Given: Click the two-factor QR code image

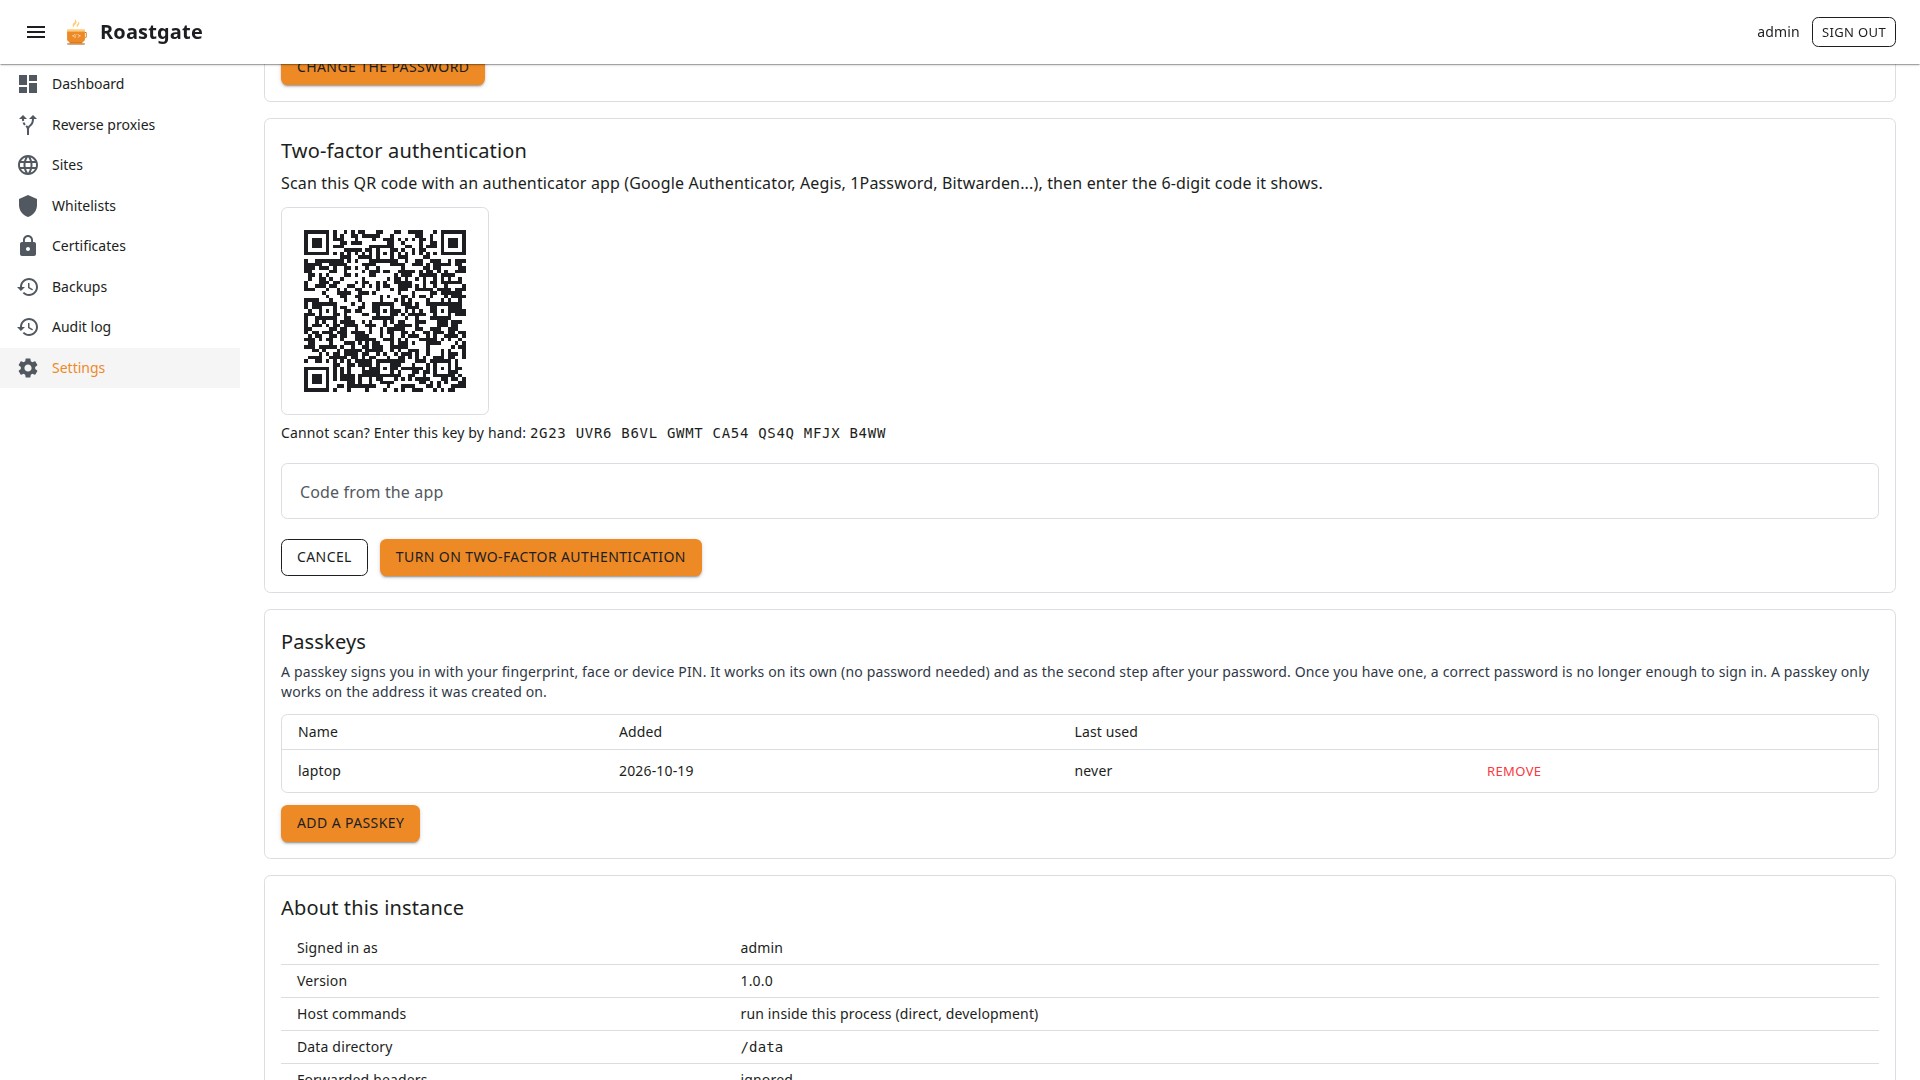Looking at the screenshot, I should (385, 311).
